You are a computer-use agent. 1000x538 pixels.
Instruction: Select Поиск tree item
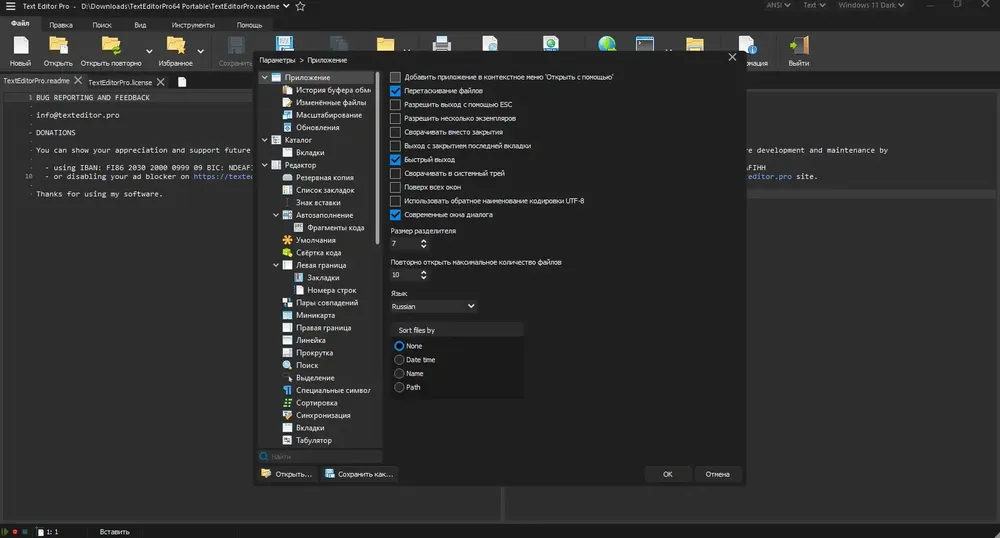300,365
